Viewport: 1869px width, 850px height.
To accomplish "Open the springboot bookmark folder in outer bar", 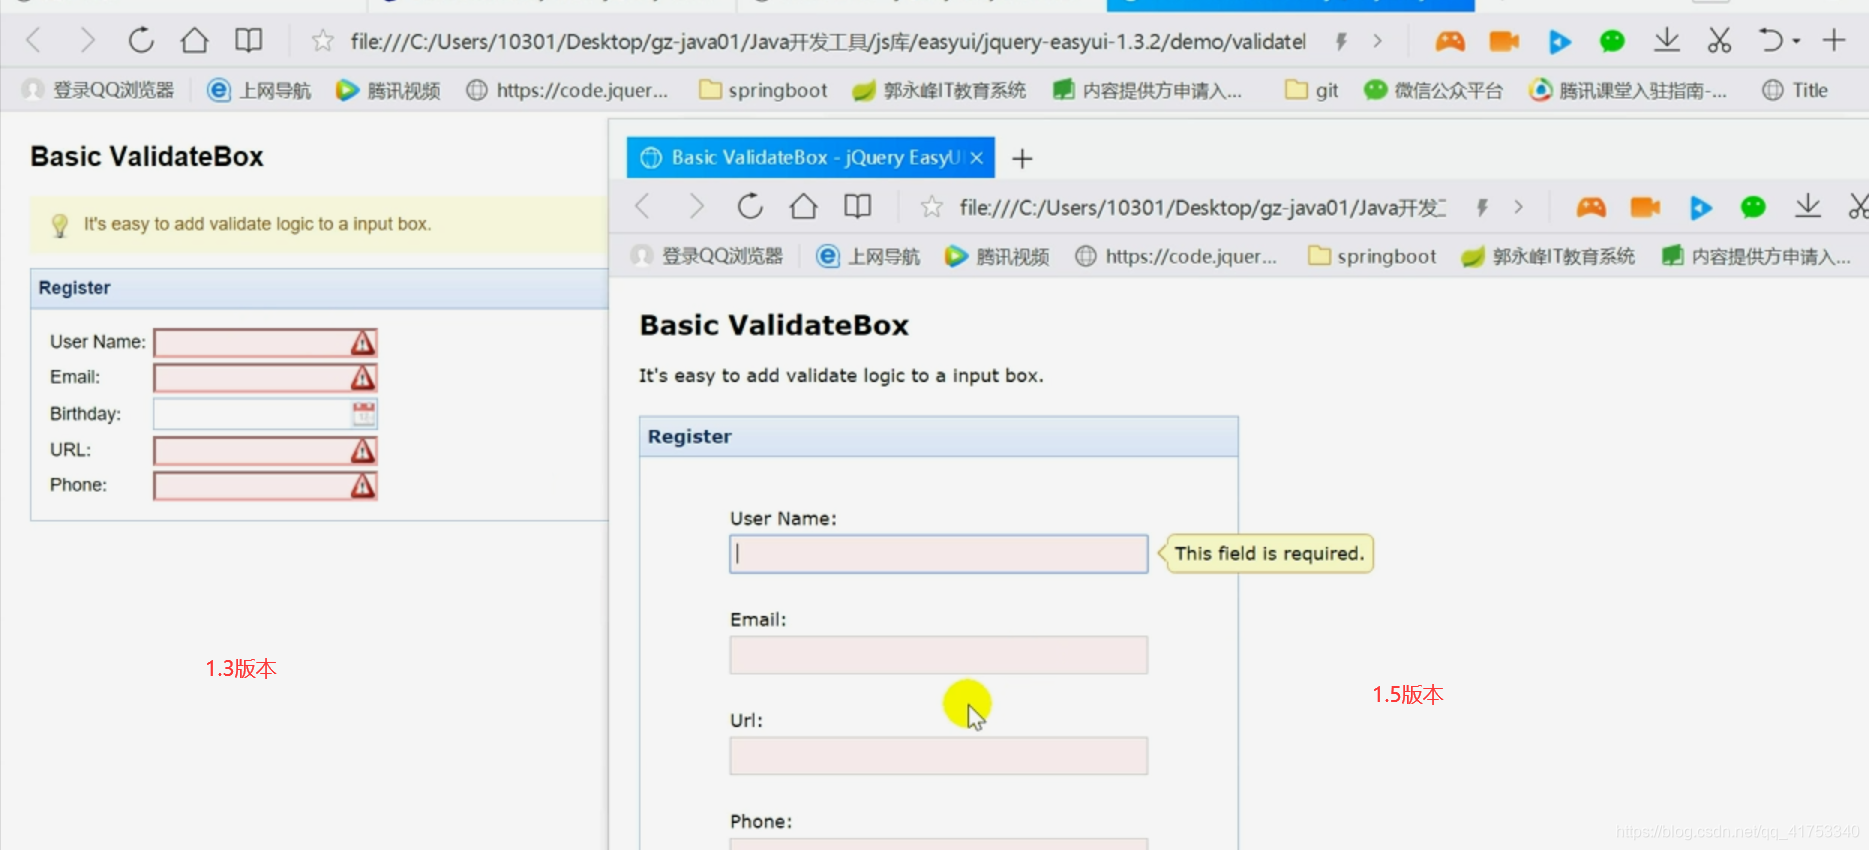I will [x=764, y=90].
